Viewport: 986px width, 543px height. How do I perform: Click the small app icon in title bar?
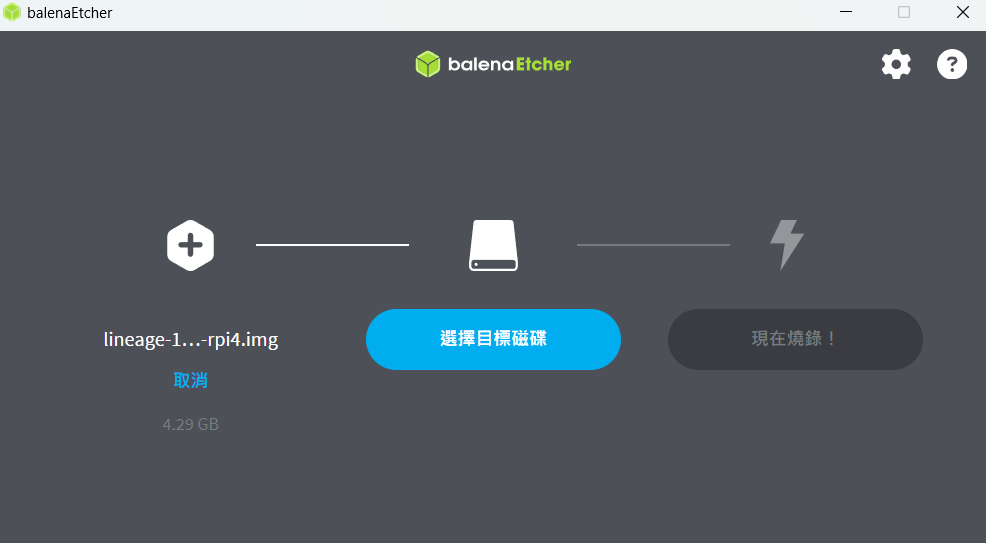12,12
